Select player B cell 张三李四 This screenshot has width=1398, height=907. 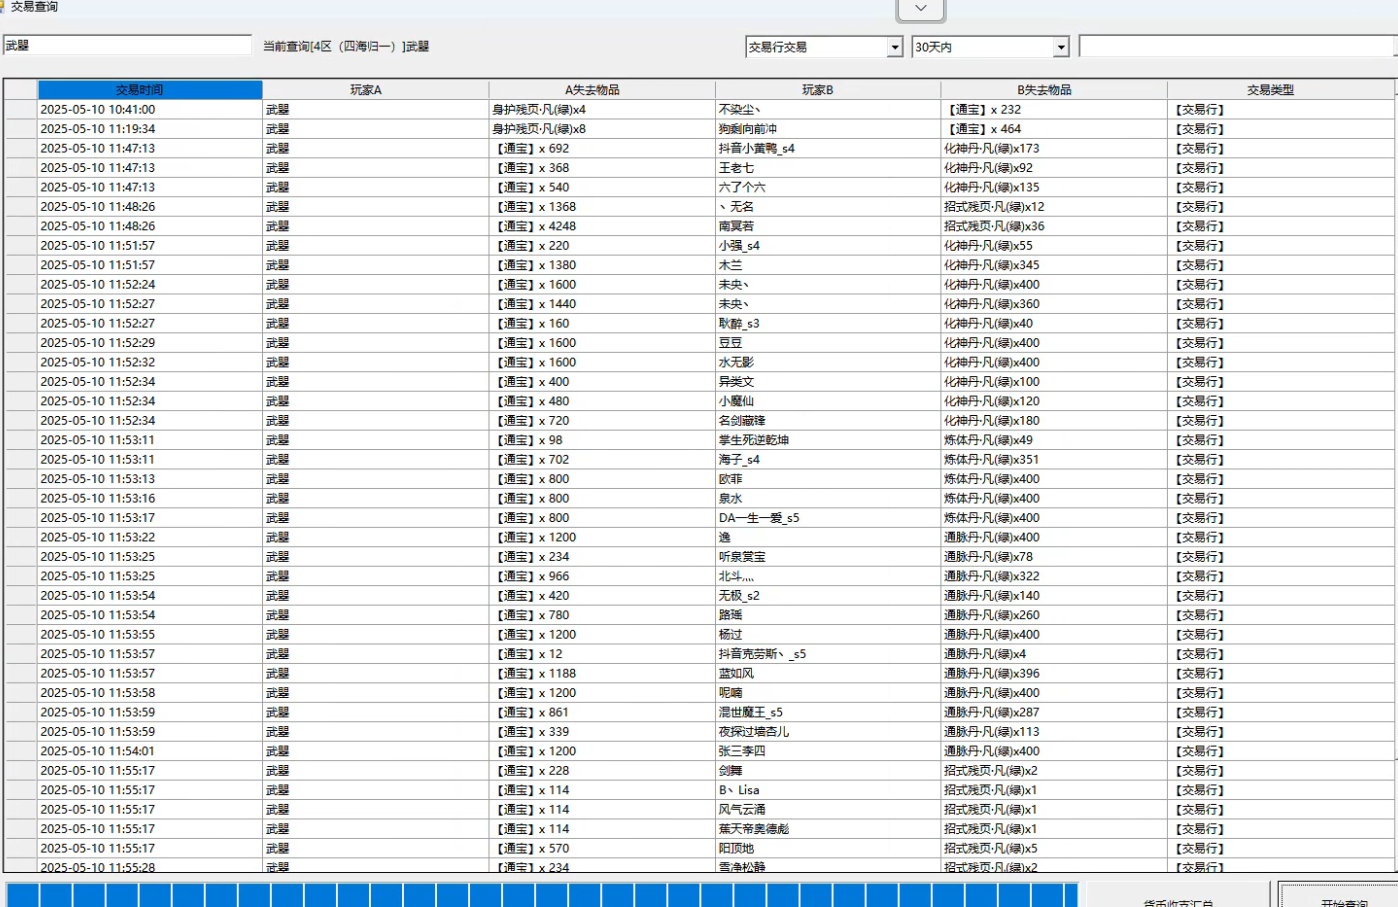pos(828,751)
